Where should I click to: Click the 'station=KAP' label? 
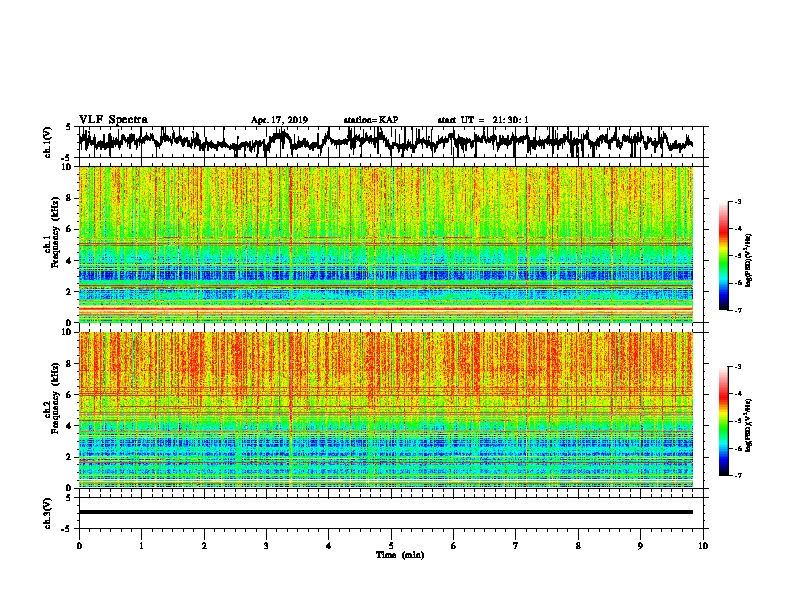371,120
